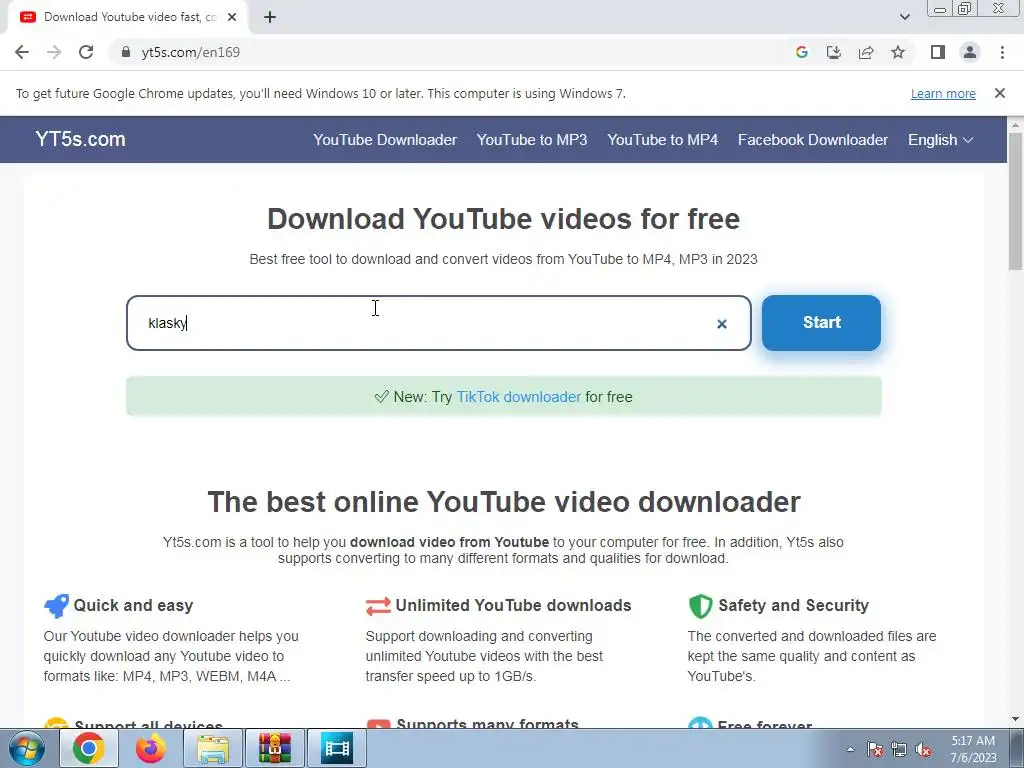
Task: Open a new browser tab
Action: [x=270, y=18]
